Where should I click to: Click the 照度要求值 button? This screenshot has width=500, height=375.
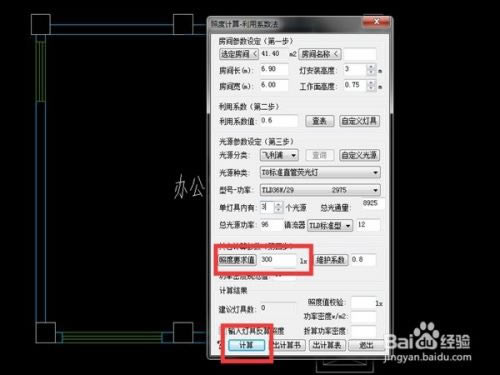237,260
